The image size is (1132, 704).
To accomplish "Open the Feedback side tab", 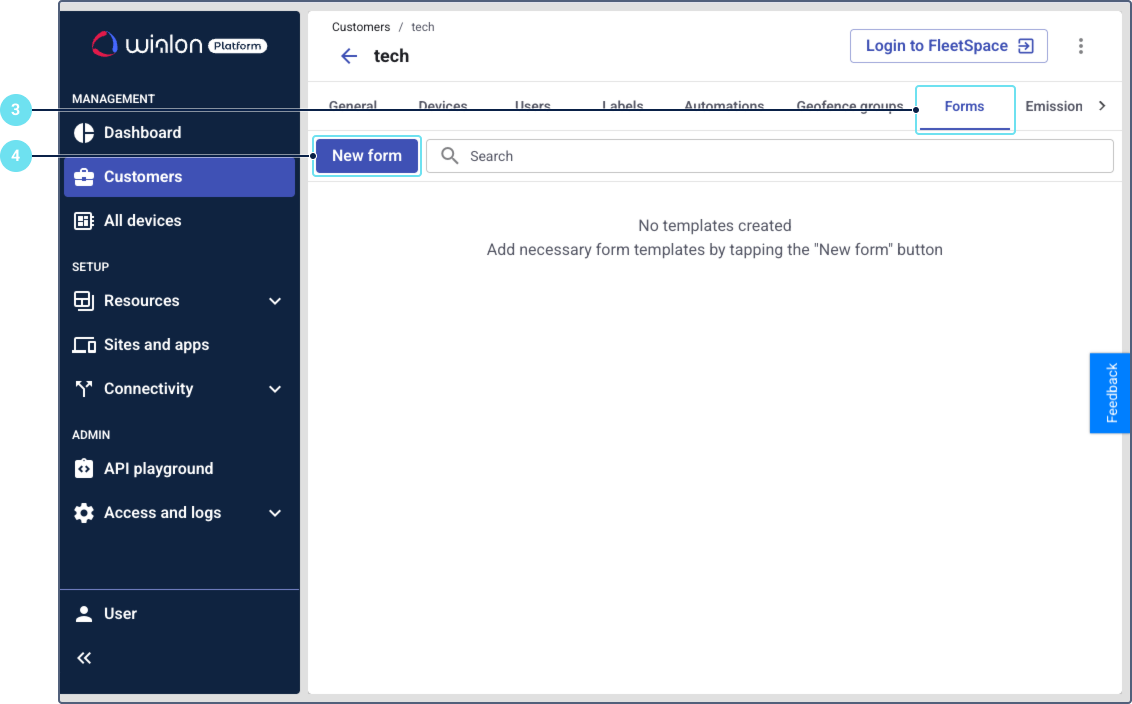I will click(x=1110, y=393).
